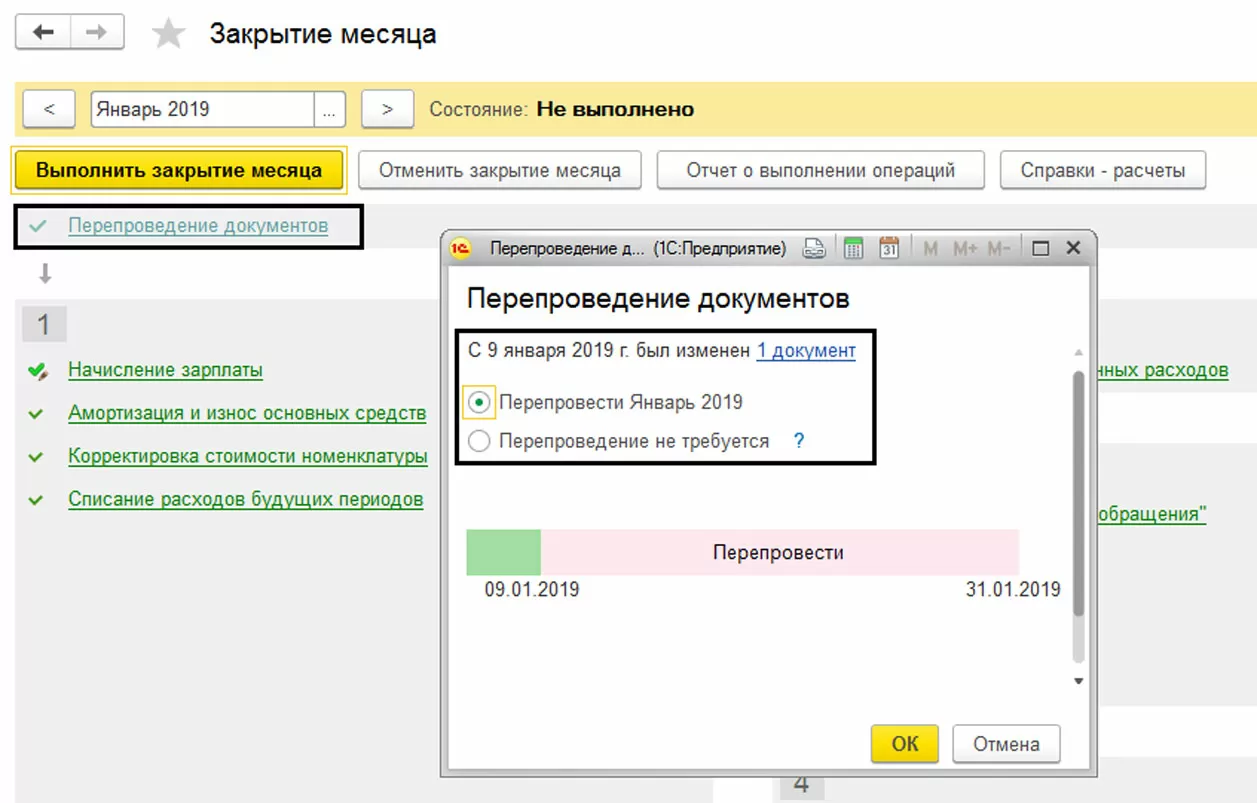This screenshot has width=1257, height=803.
Task: Click the M memory button in dialog title bar
Action: [x=930, y=249]
